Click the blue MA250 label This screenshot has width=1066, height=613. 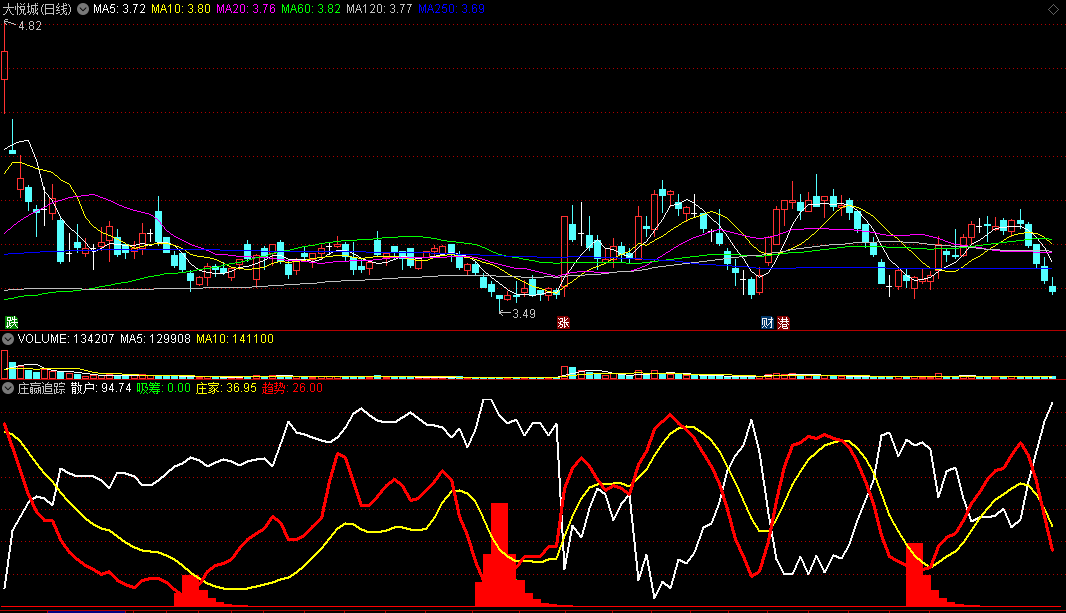tap(451, 9)
